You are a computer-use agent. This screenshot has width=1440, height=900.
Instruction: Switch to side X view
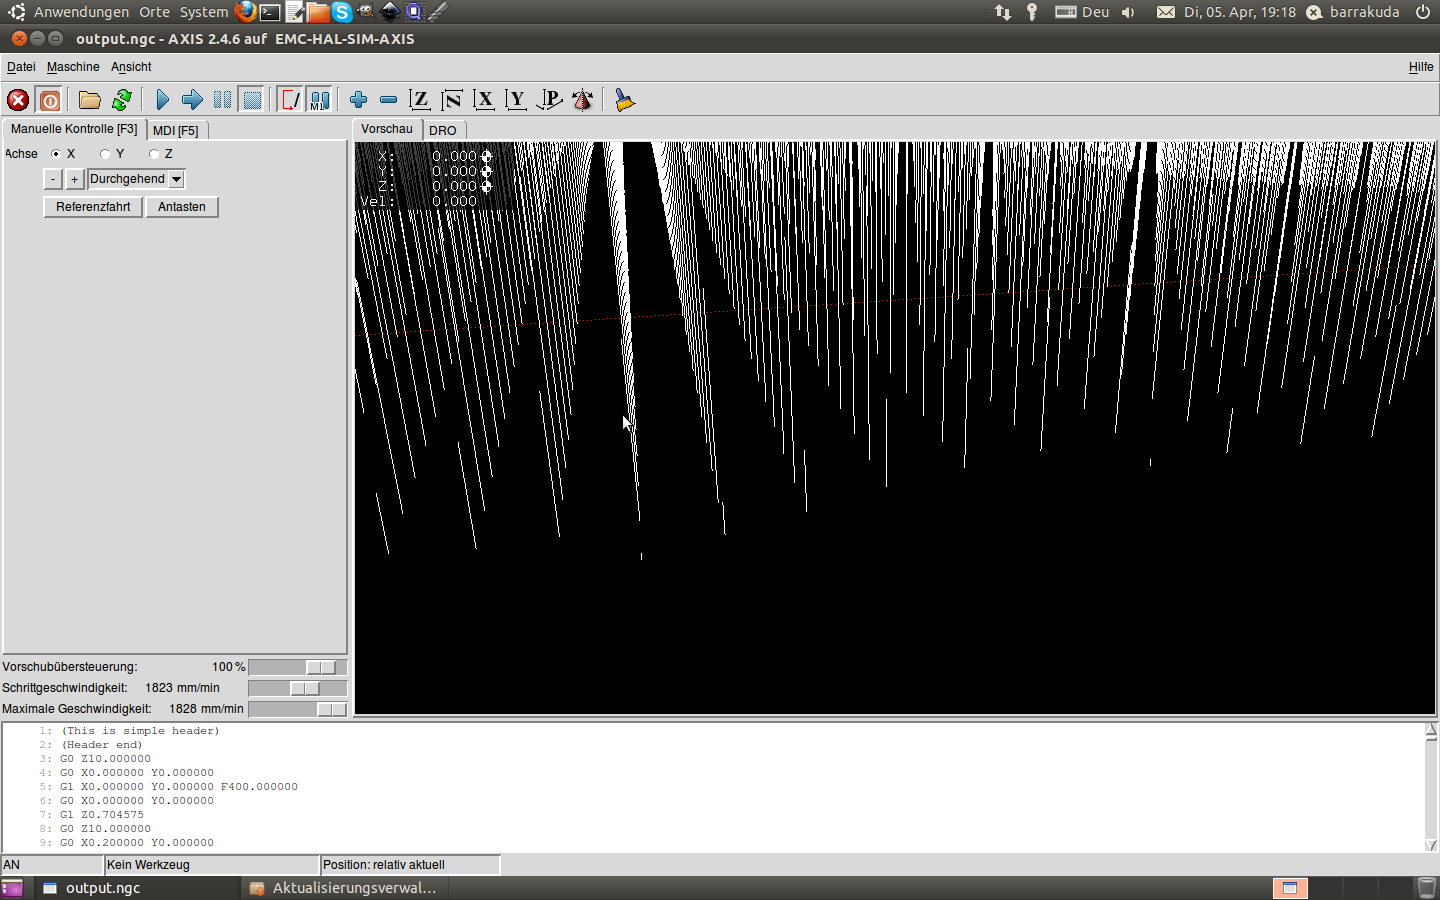(x=484, y=100)
